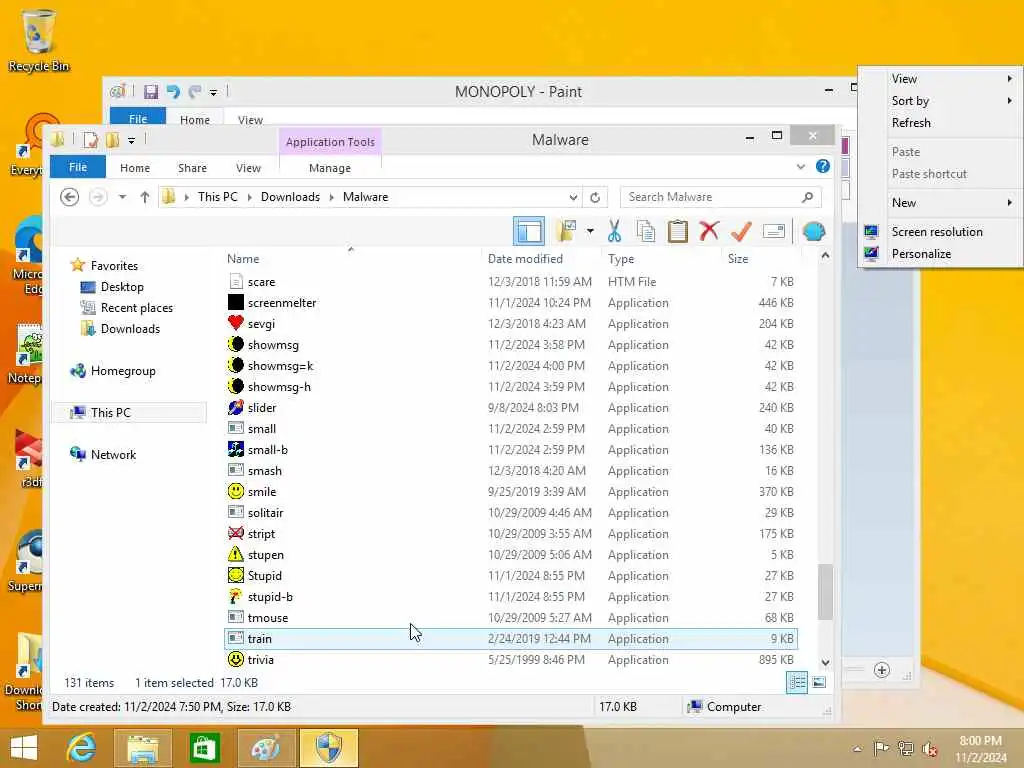Image resolution: width=1024 pixels, height=768 pixels.
Task: Select Homegroup in the navigation pane
Action: click(123, 371)
